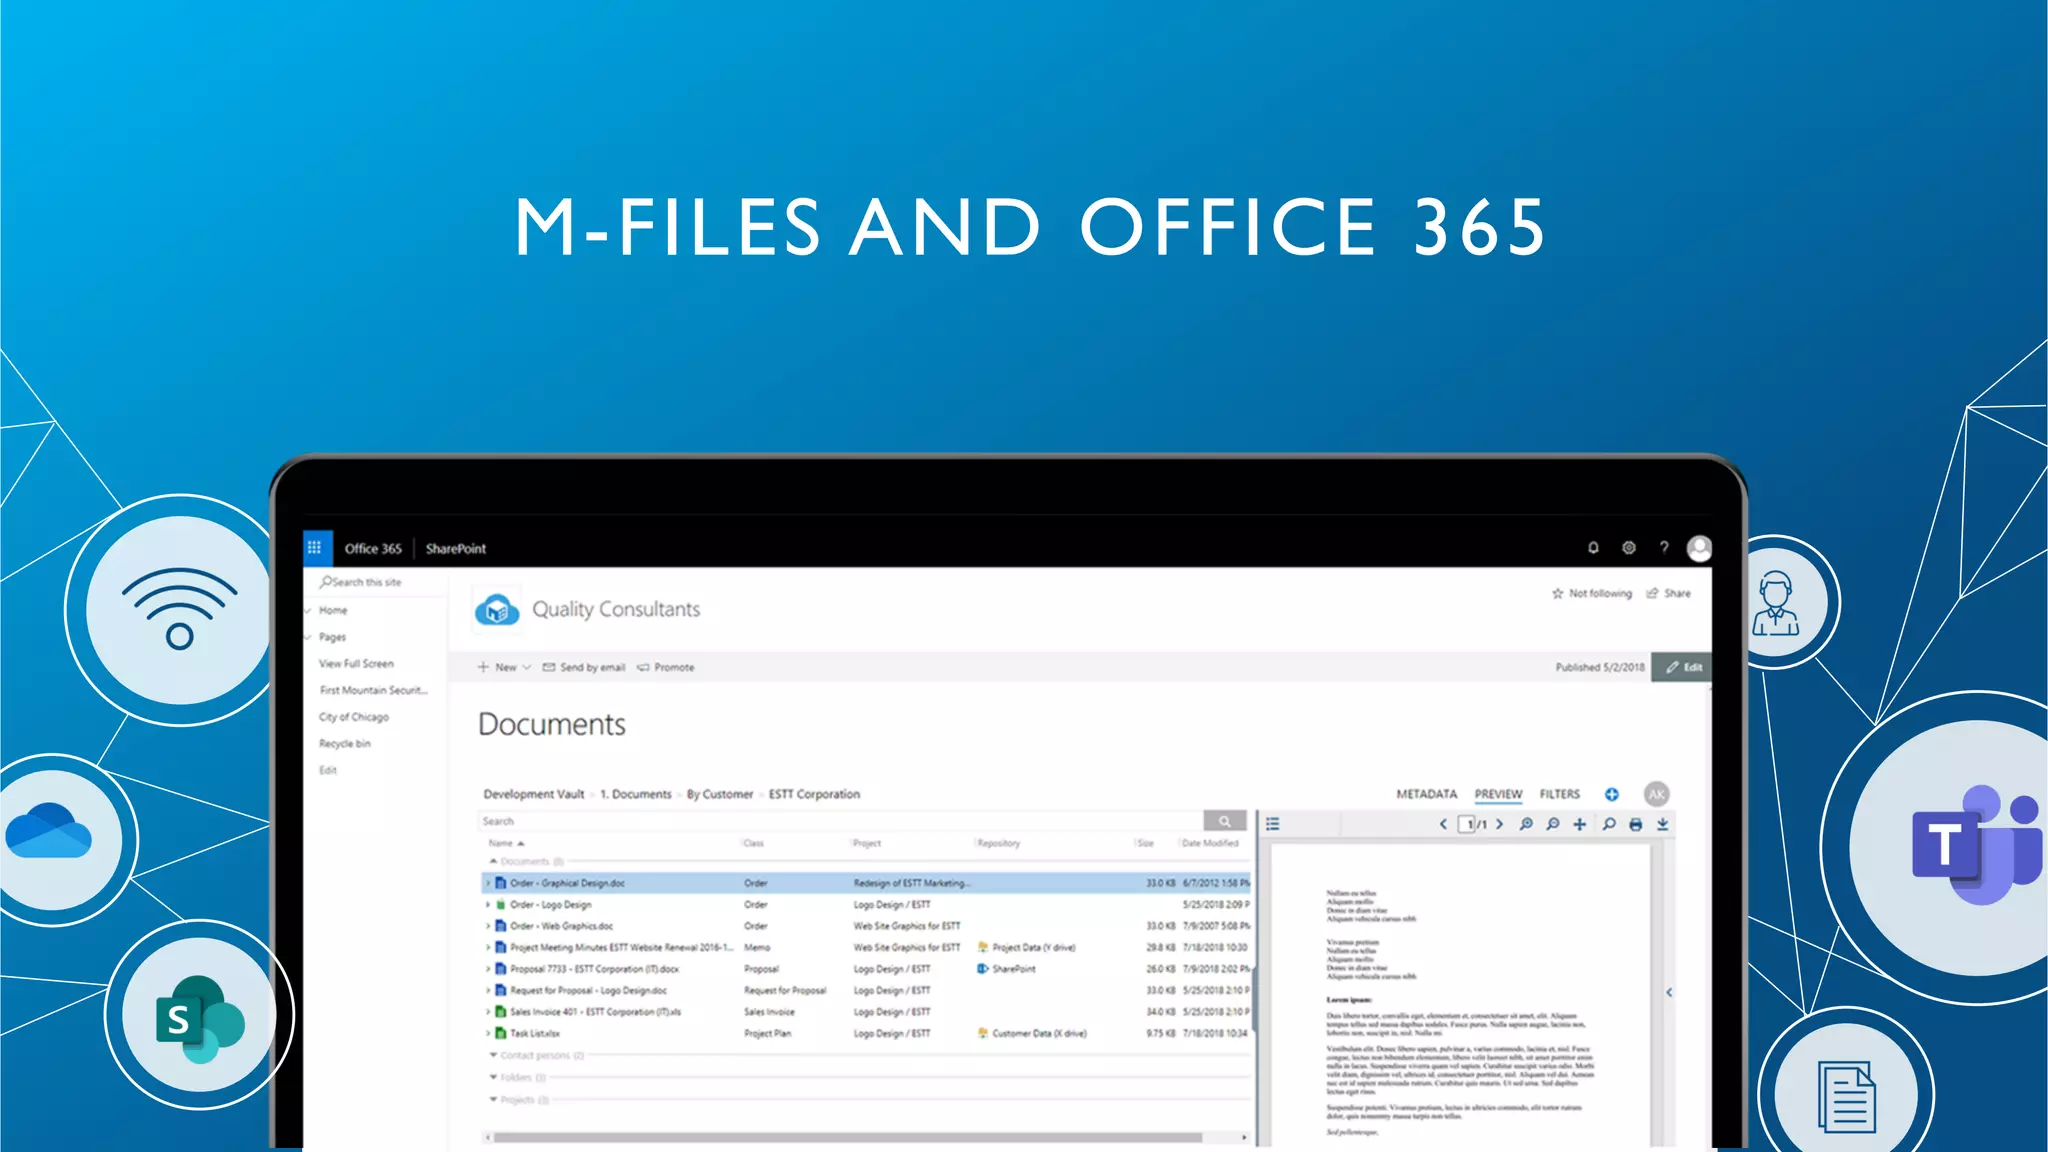2048x1152 pixels.
Task: Open View Full Screen link
Action: pos(356,664)
